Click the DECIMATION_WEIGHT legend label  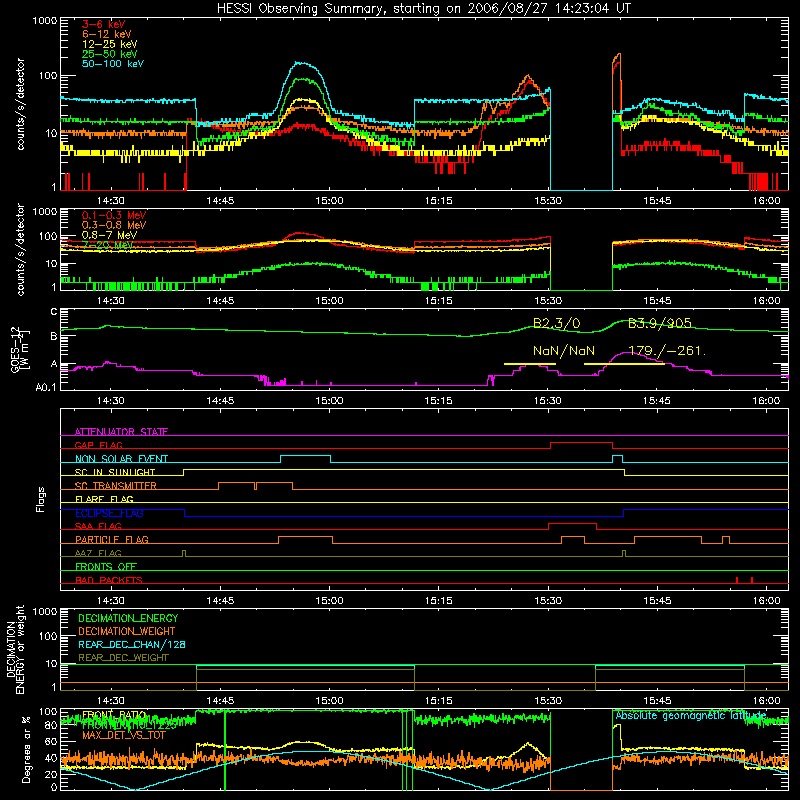coord(127,631)
